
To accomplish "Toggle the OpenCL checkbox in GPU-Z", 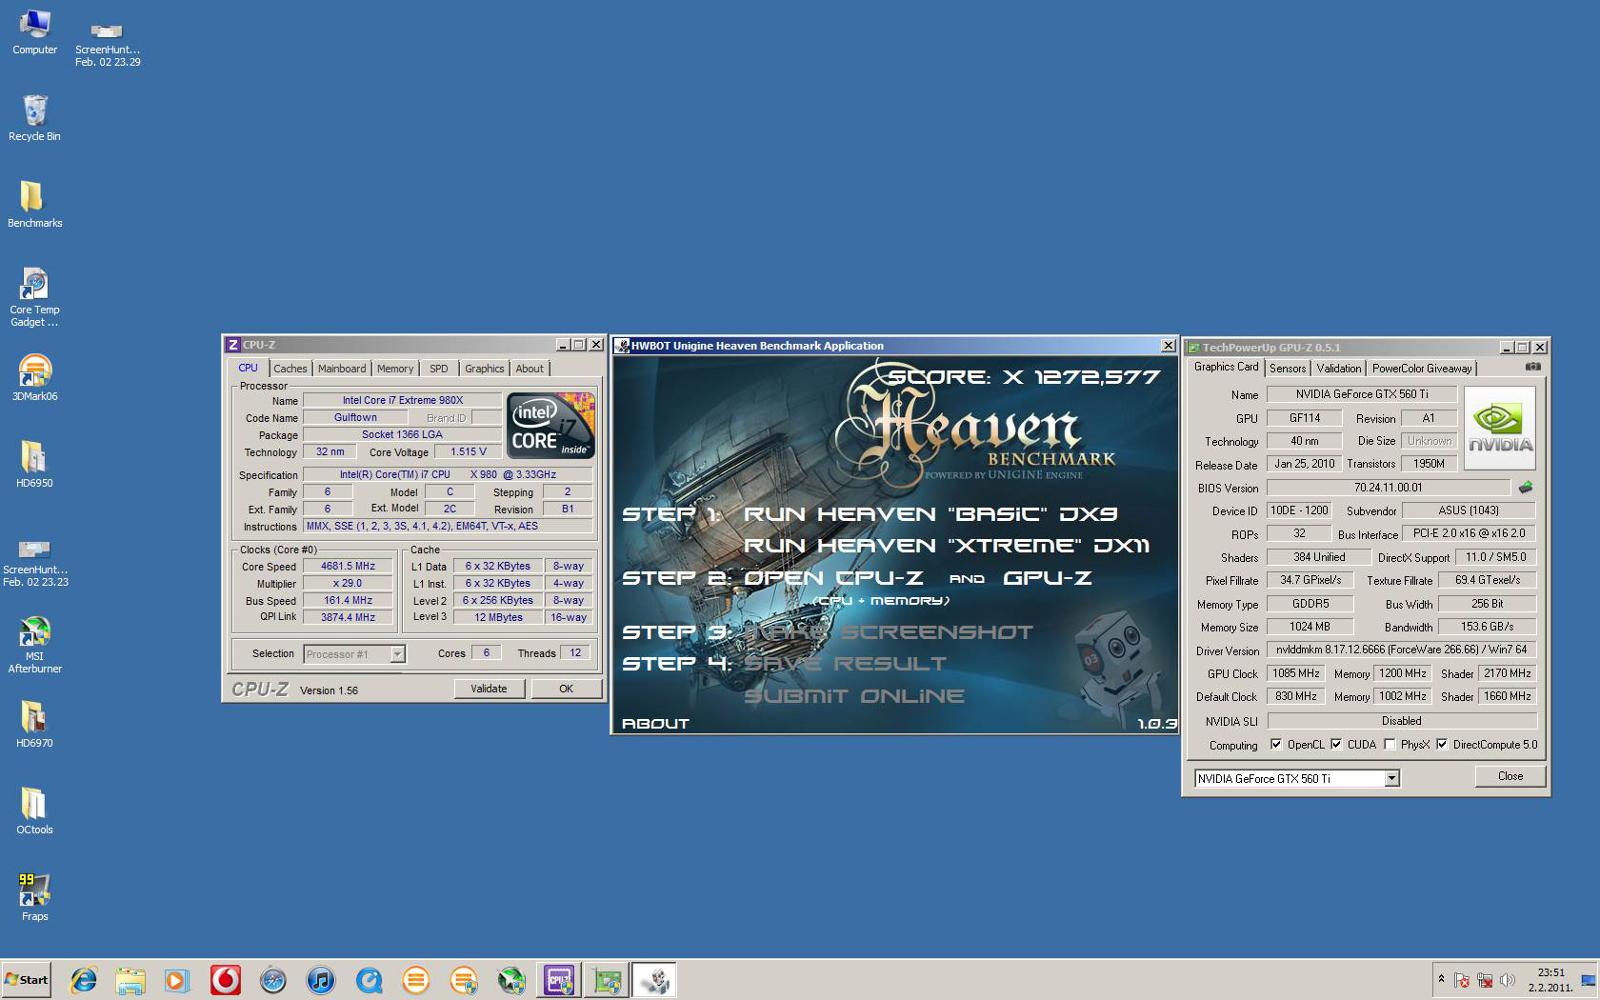I will [1276, 744].
